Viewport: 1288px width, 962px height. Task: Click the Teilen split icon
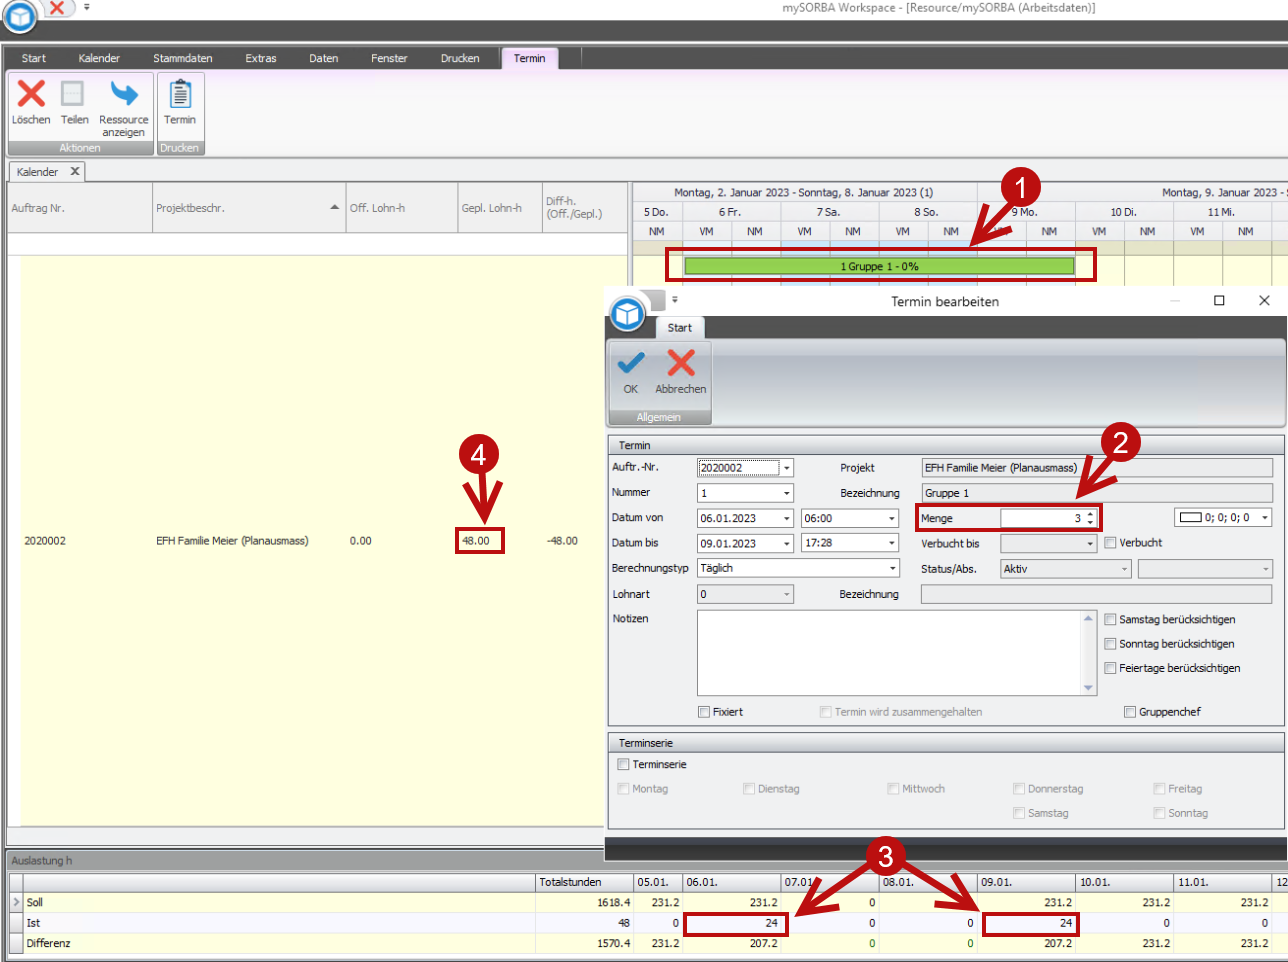click(73, 94)
